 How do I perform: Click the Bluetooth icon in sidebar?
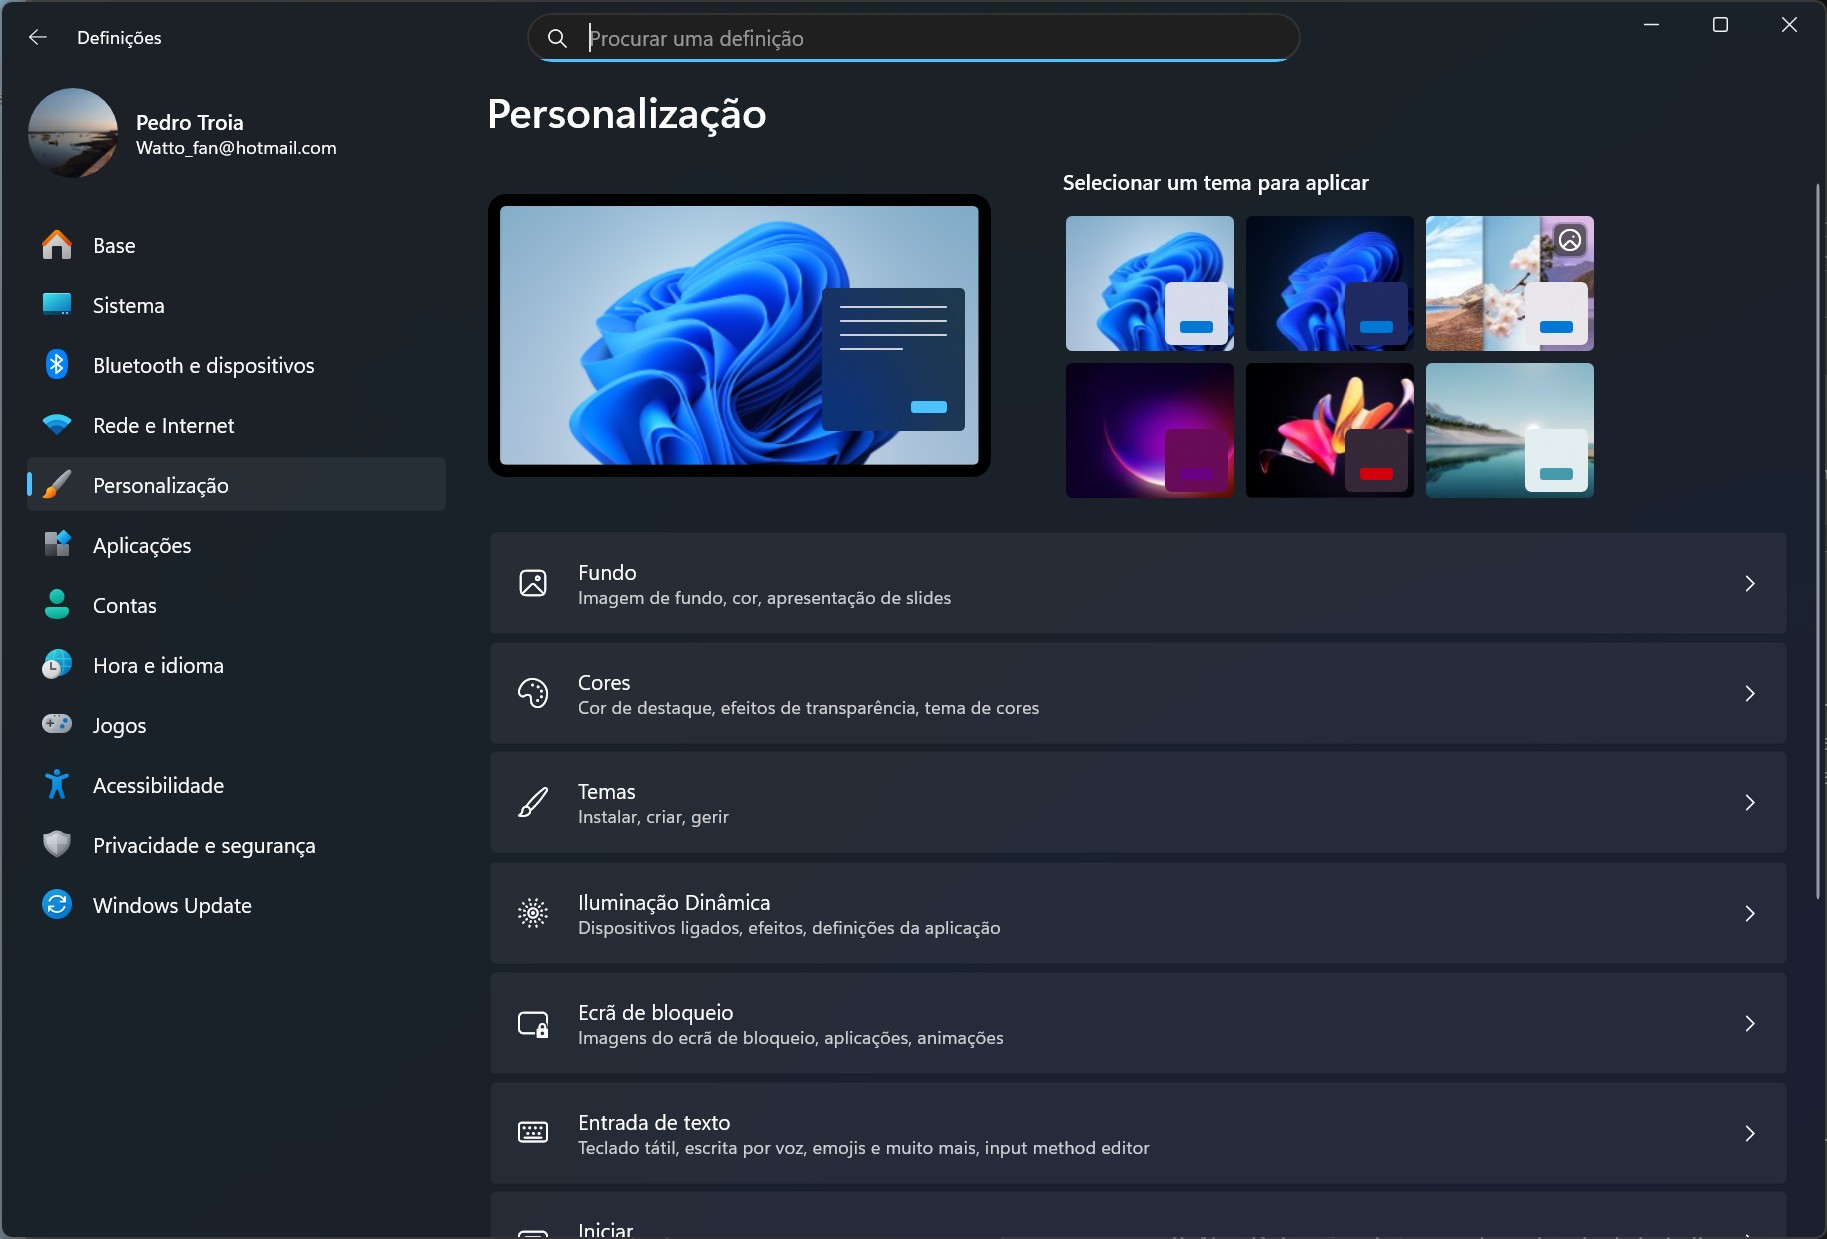click(57, 365)
